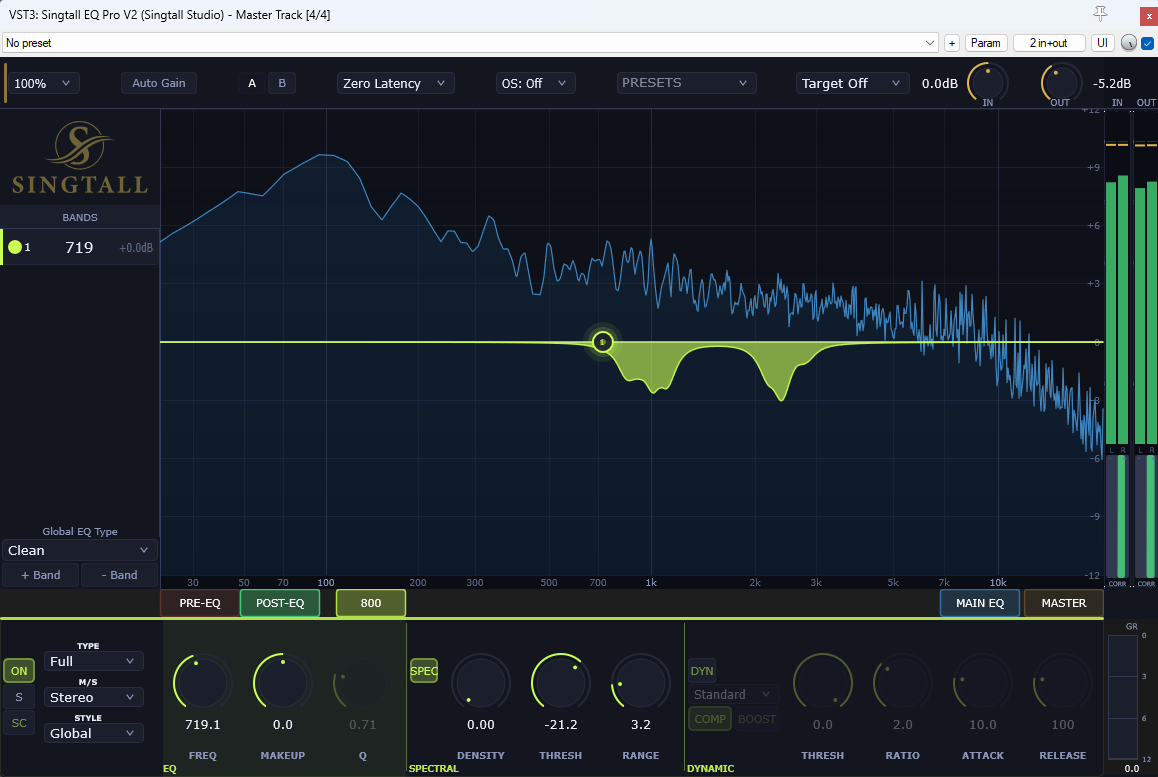Viewport: 1158px width, 777px height.
Task: Open the No preset host dropdown
Action: (470, 43)
